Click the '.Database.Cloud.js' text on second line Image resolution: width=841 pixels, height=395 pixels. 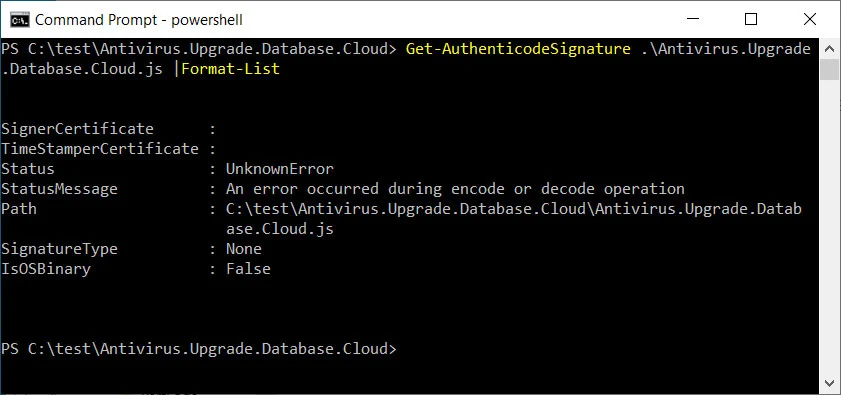pyautogui.click(x=82, y=69)
